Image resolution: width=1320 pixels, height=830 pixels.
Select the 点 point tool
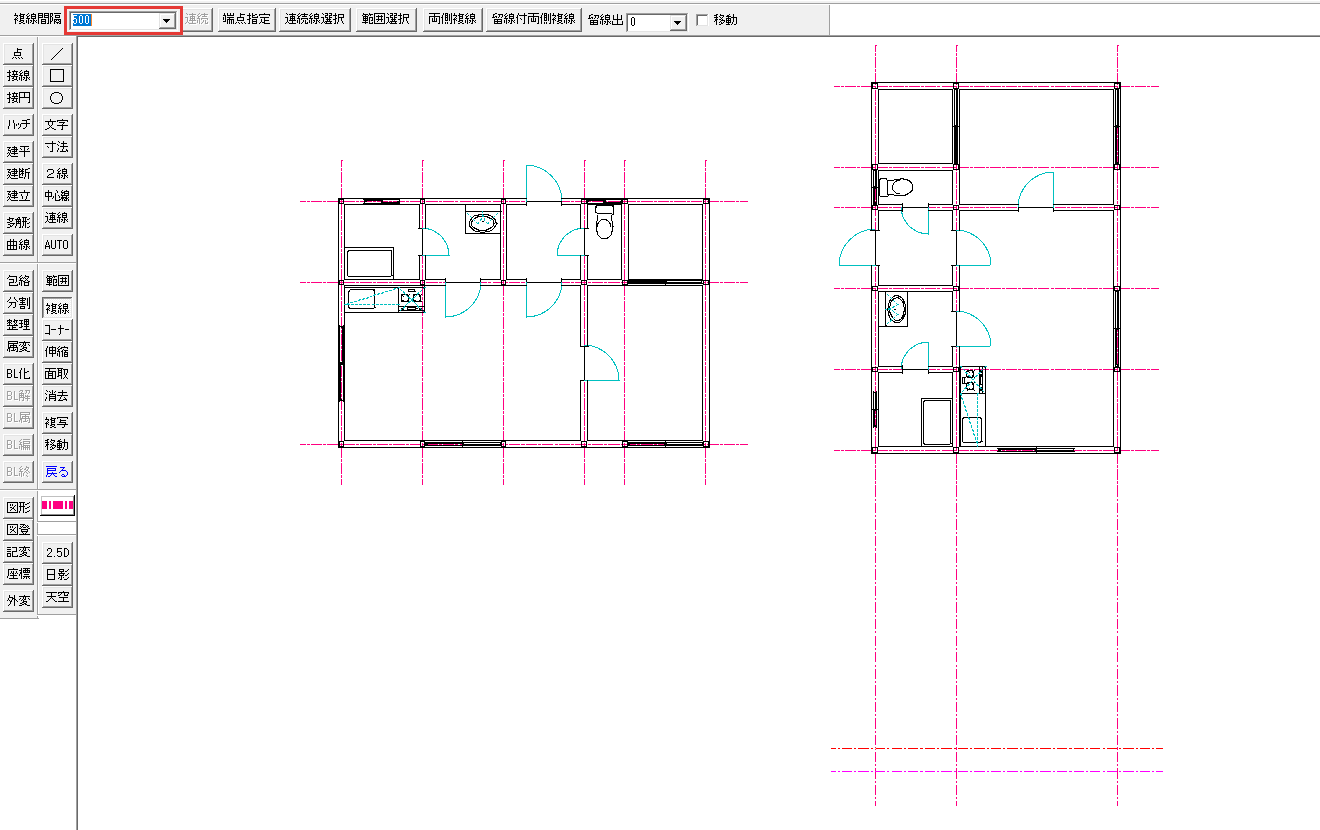tap(18, 54)
